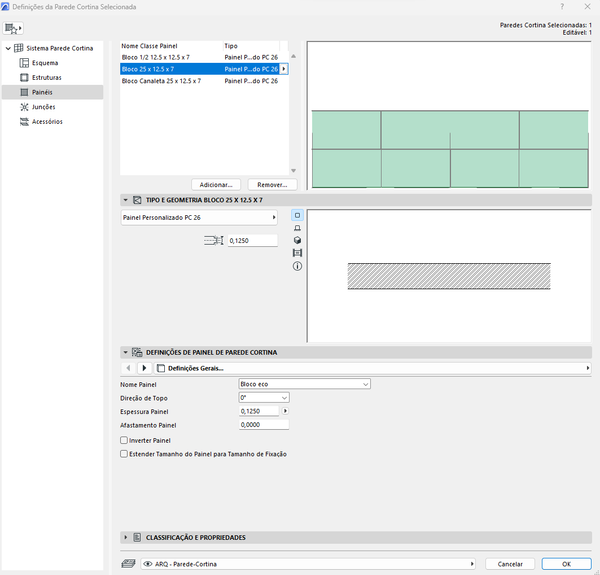This screenshot has width=600, height=575.
Task: Click the Classificação e Propriedades icon
Action: coord(137,538)
